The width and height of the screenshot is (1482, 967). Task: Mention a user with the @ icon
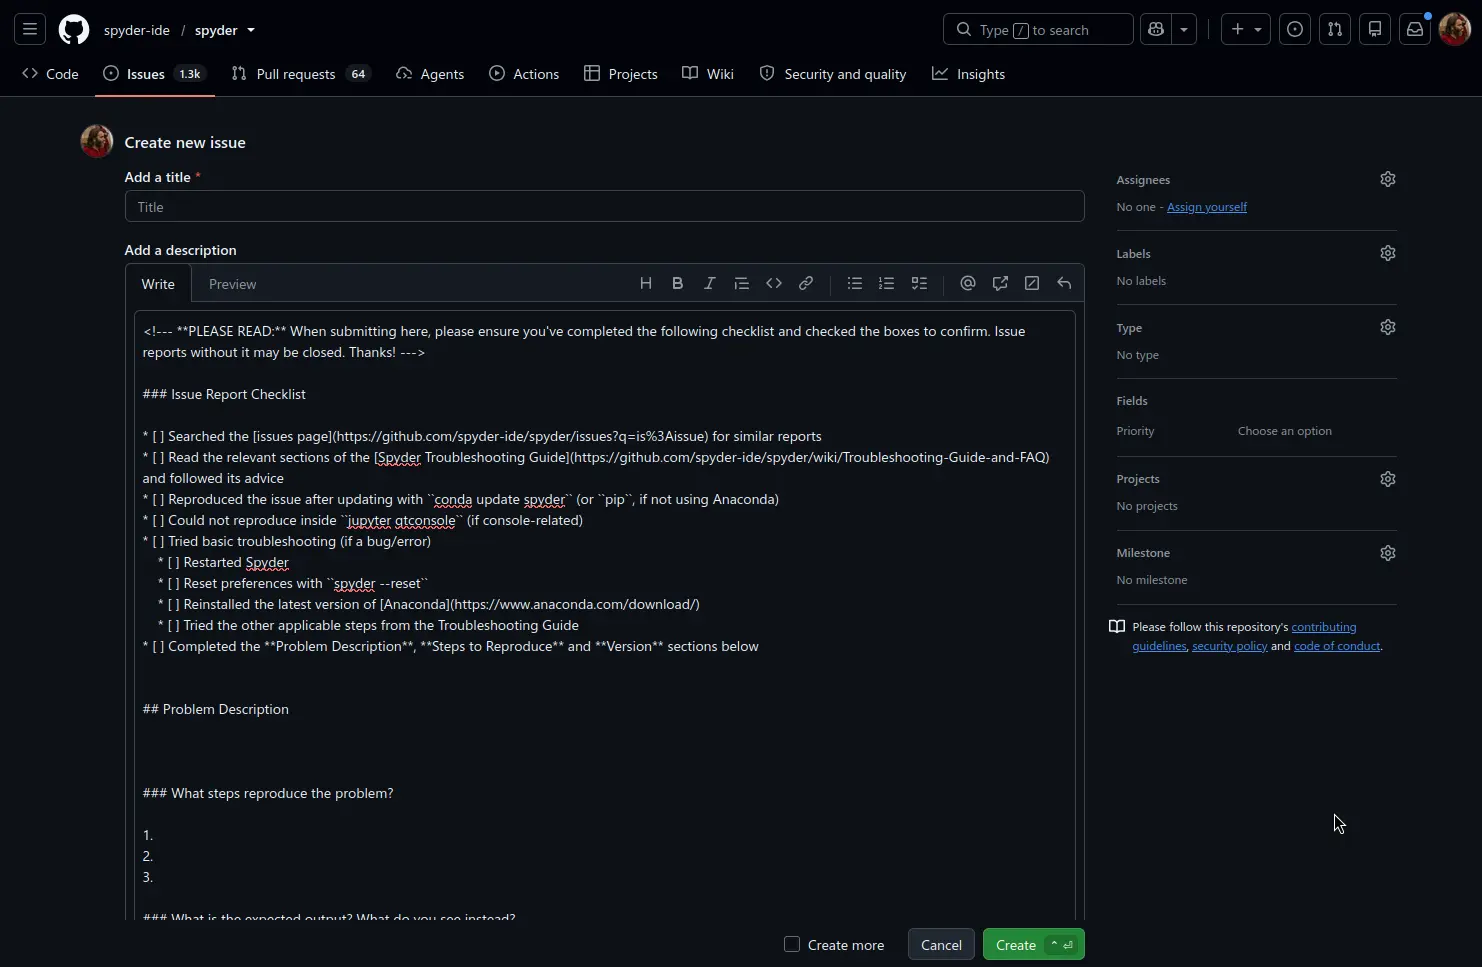(x=968, y=284)
